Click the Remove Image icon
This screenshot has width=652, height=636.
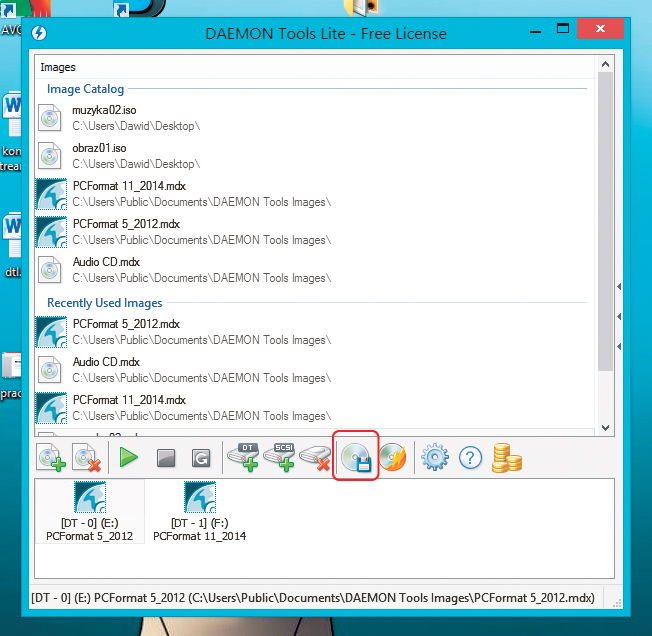[x=87, y=459]
